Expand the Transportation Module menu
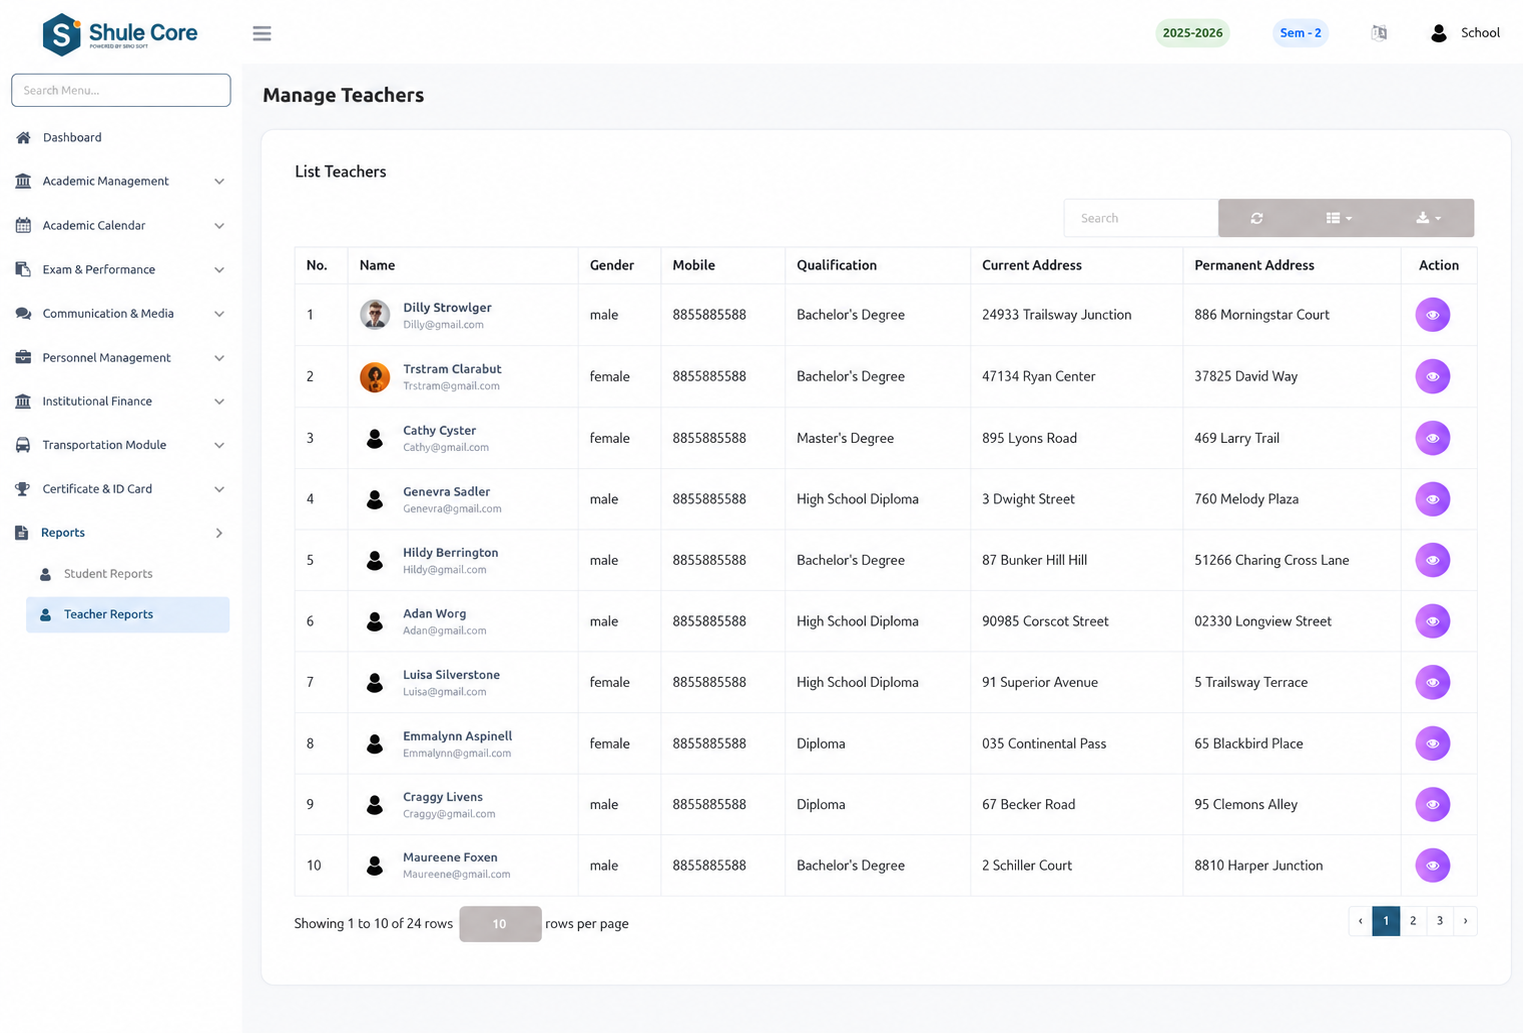Screen dimensions: 1523x1033 (x=120, y=445)
